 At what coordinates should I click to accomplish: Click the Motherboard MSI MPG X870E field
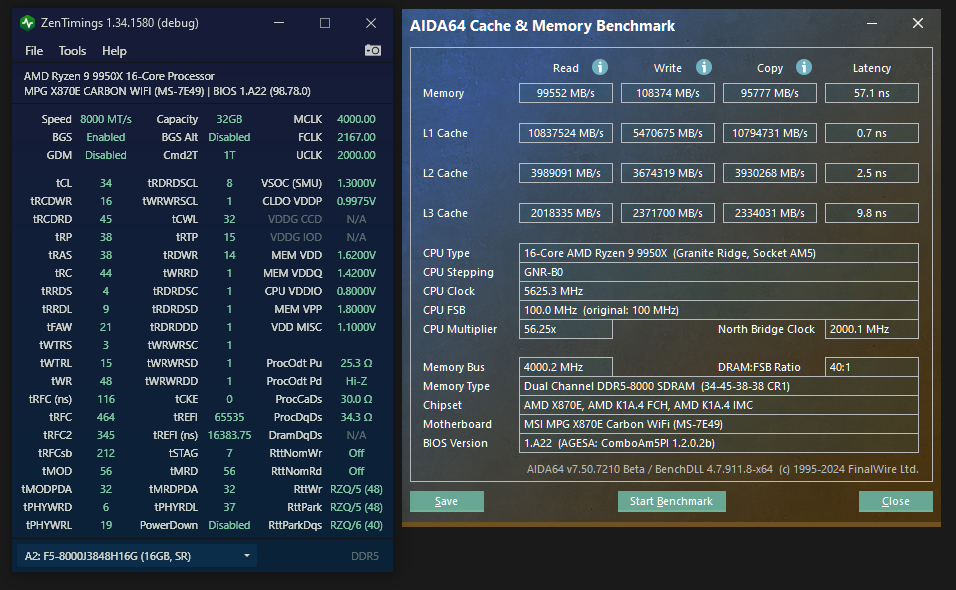pos(720,423)
